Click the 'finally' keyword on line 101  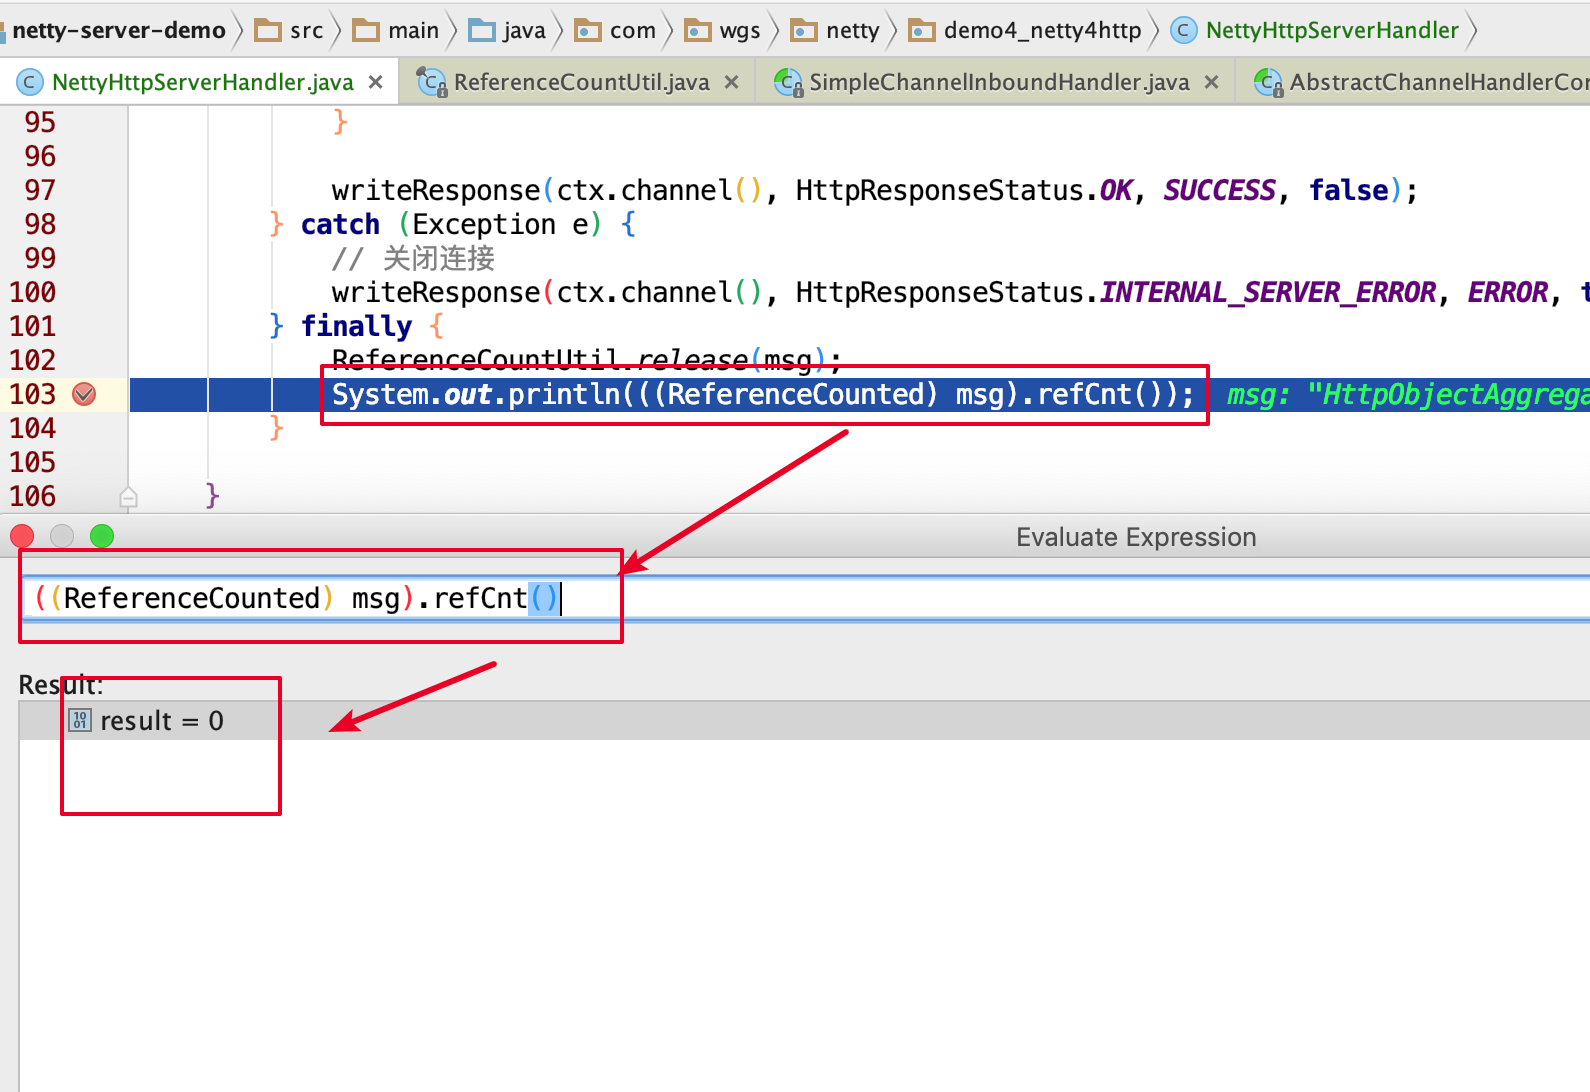(356, 326)
